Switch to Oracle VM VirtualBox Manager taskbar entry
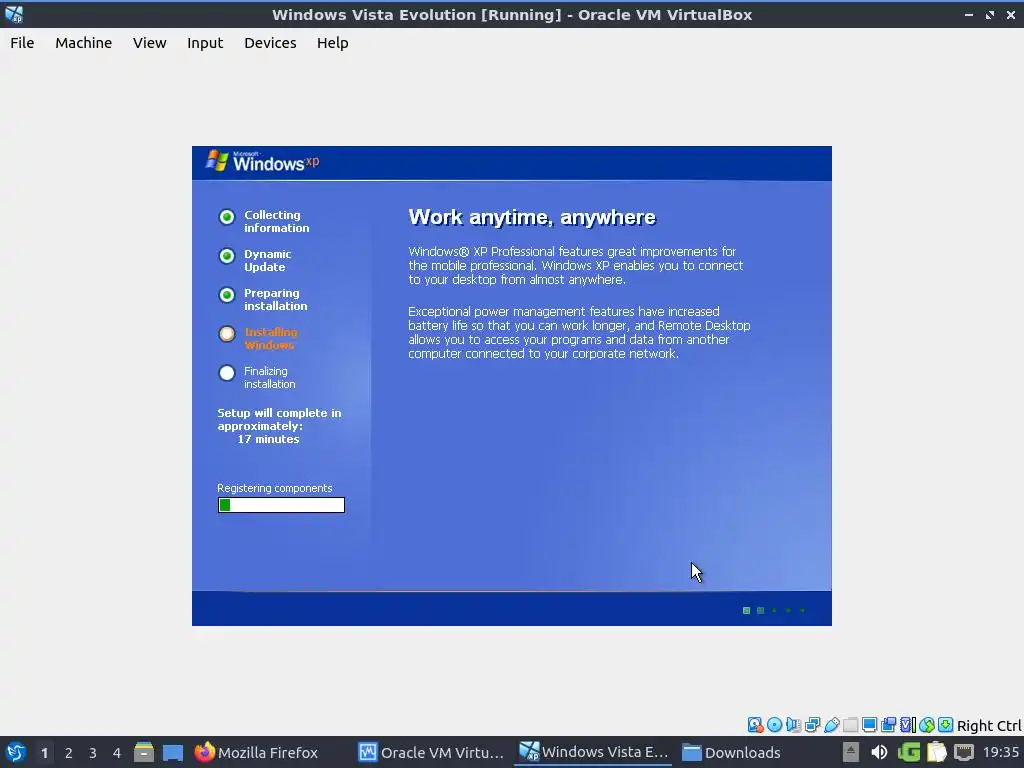Viewport: 1024px width, 768px height. click(432, 752)
